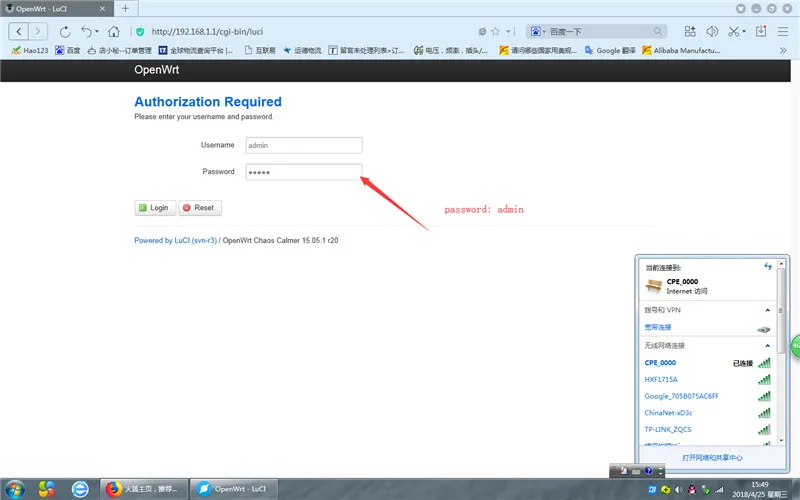
Task: Click the Username input field
Action: (x=304, y=145)
